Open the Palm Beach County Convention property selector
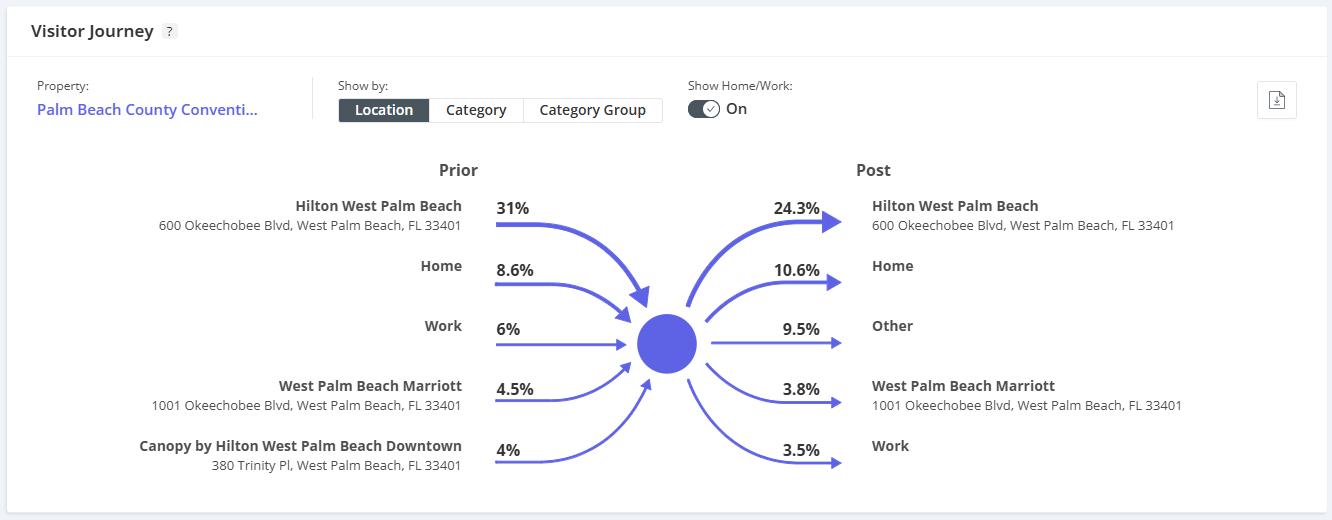Screen dimensions: 1332x520 click(x=147, y=110)
